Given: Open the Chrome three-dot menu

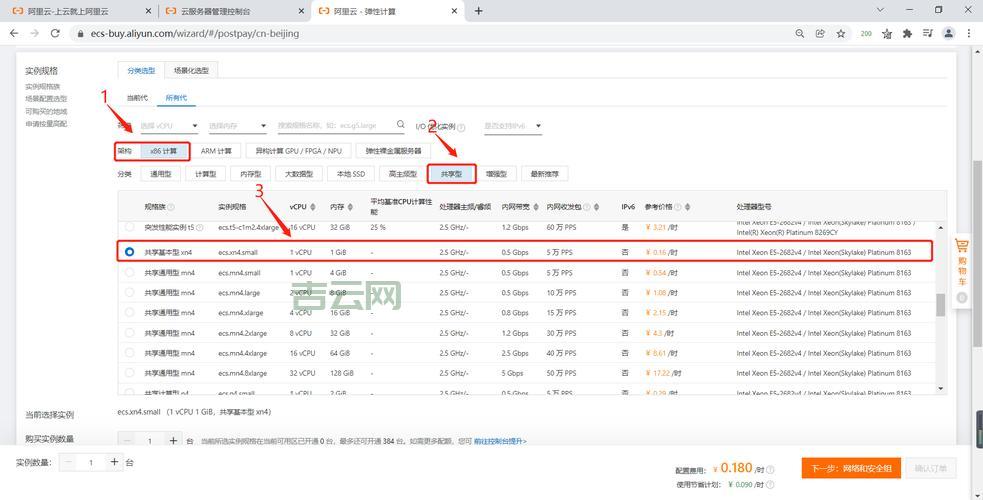Looking at the screenshot, I should 969,34.
